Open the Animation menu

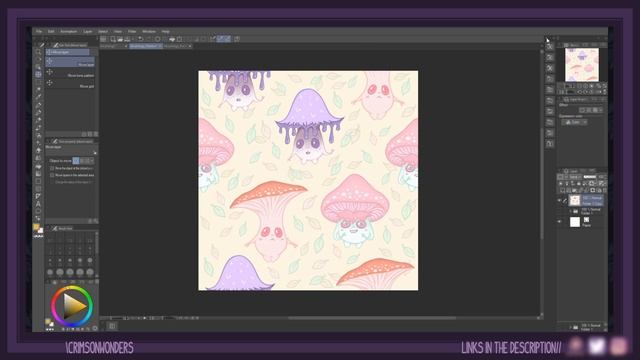(69, 31)
